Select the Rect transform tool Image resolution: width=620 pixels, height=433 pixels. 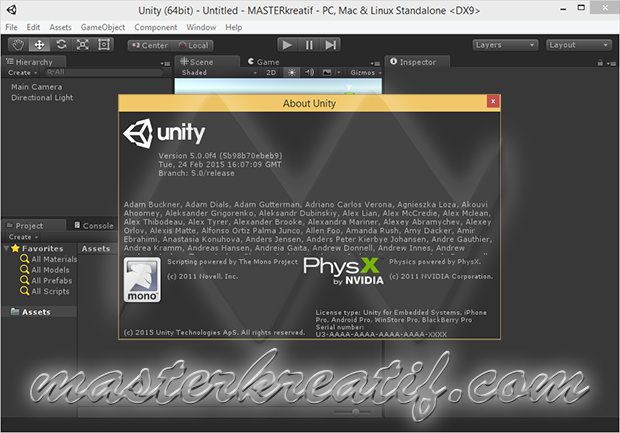[x=104, y=45]
